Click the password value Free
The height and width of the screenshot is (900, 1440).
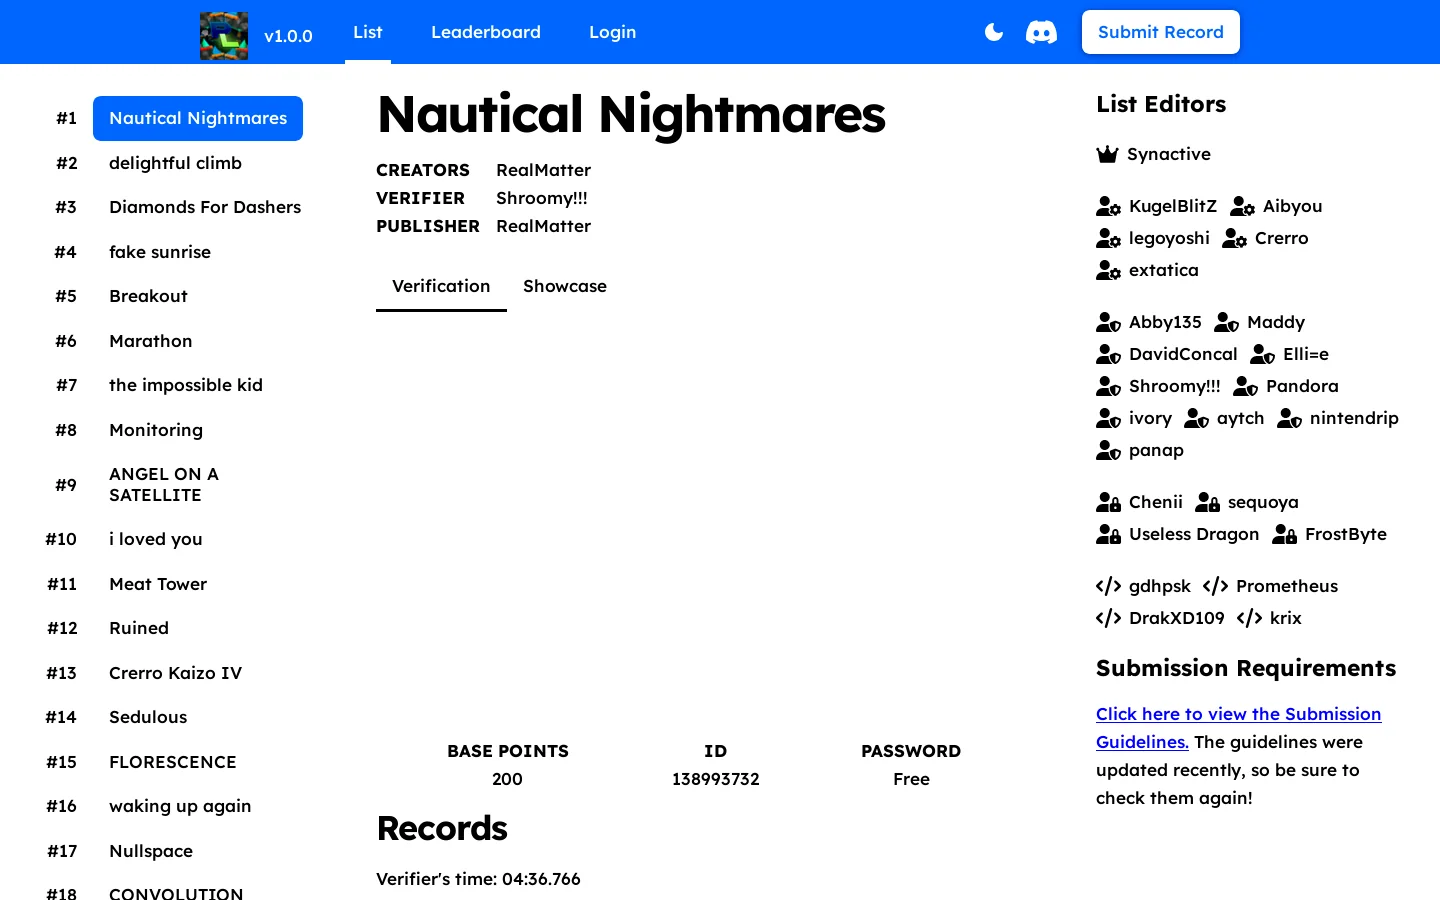(911, 779)
